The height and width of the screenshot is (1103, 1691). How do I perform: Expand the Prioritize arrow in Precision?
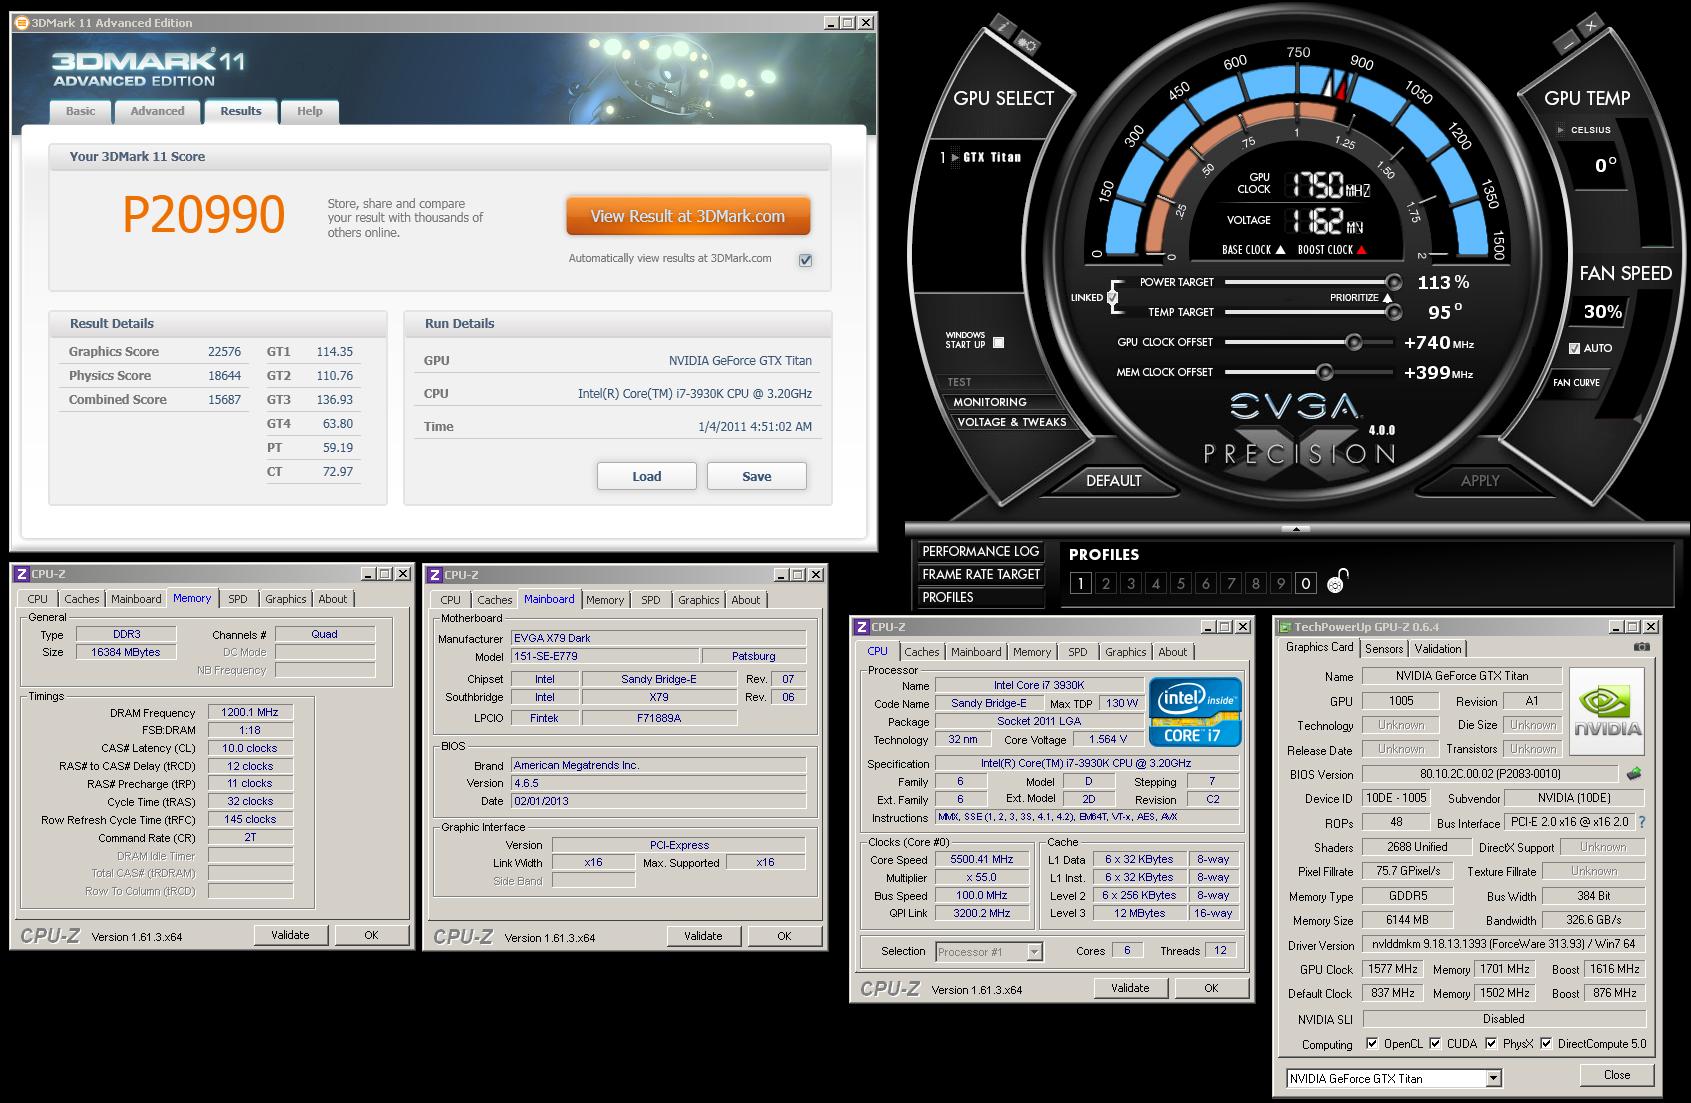pyautogui.click(x=1387, y=298)
